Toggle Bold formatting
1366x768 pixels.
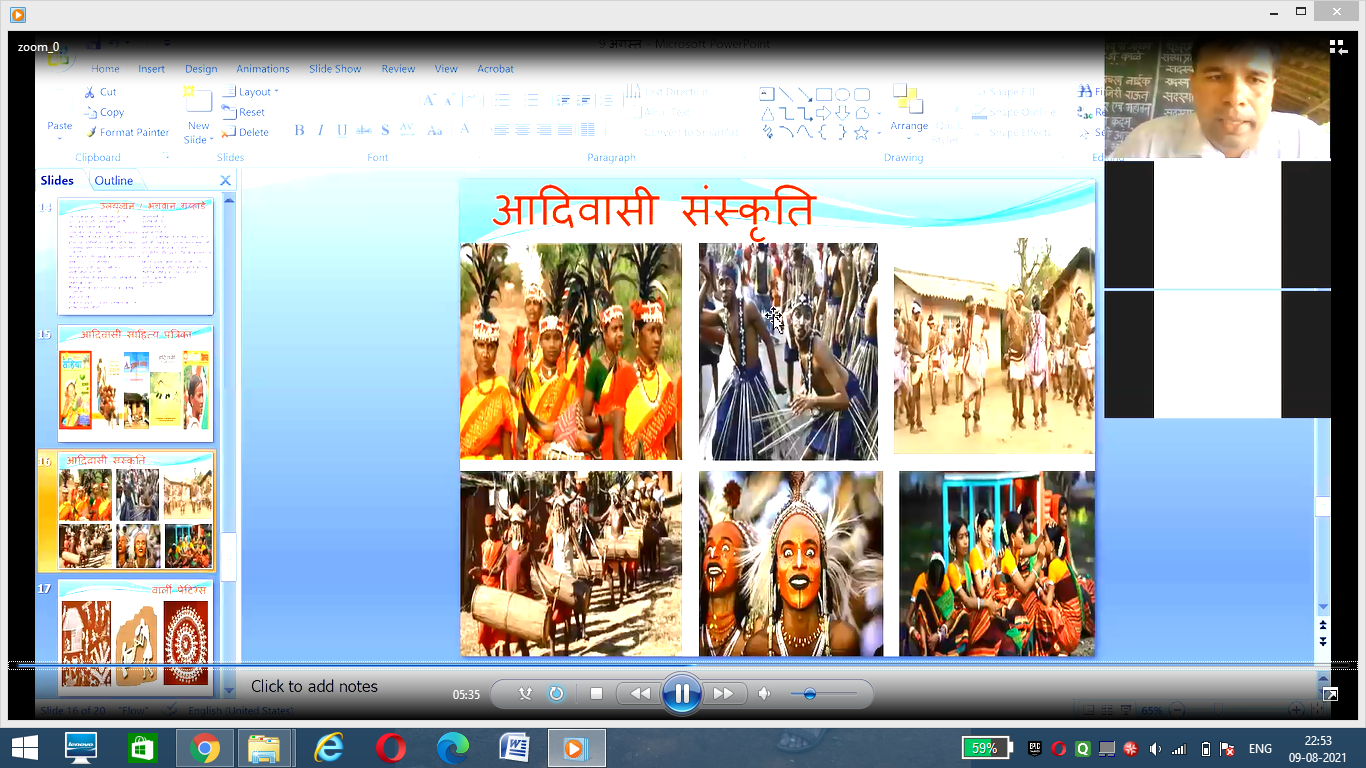tap(299, 130)
